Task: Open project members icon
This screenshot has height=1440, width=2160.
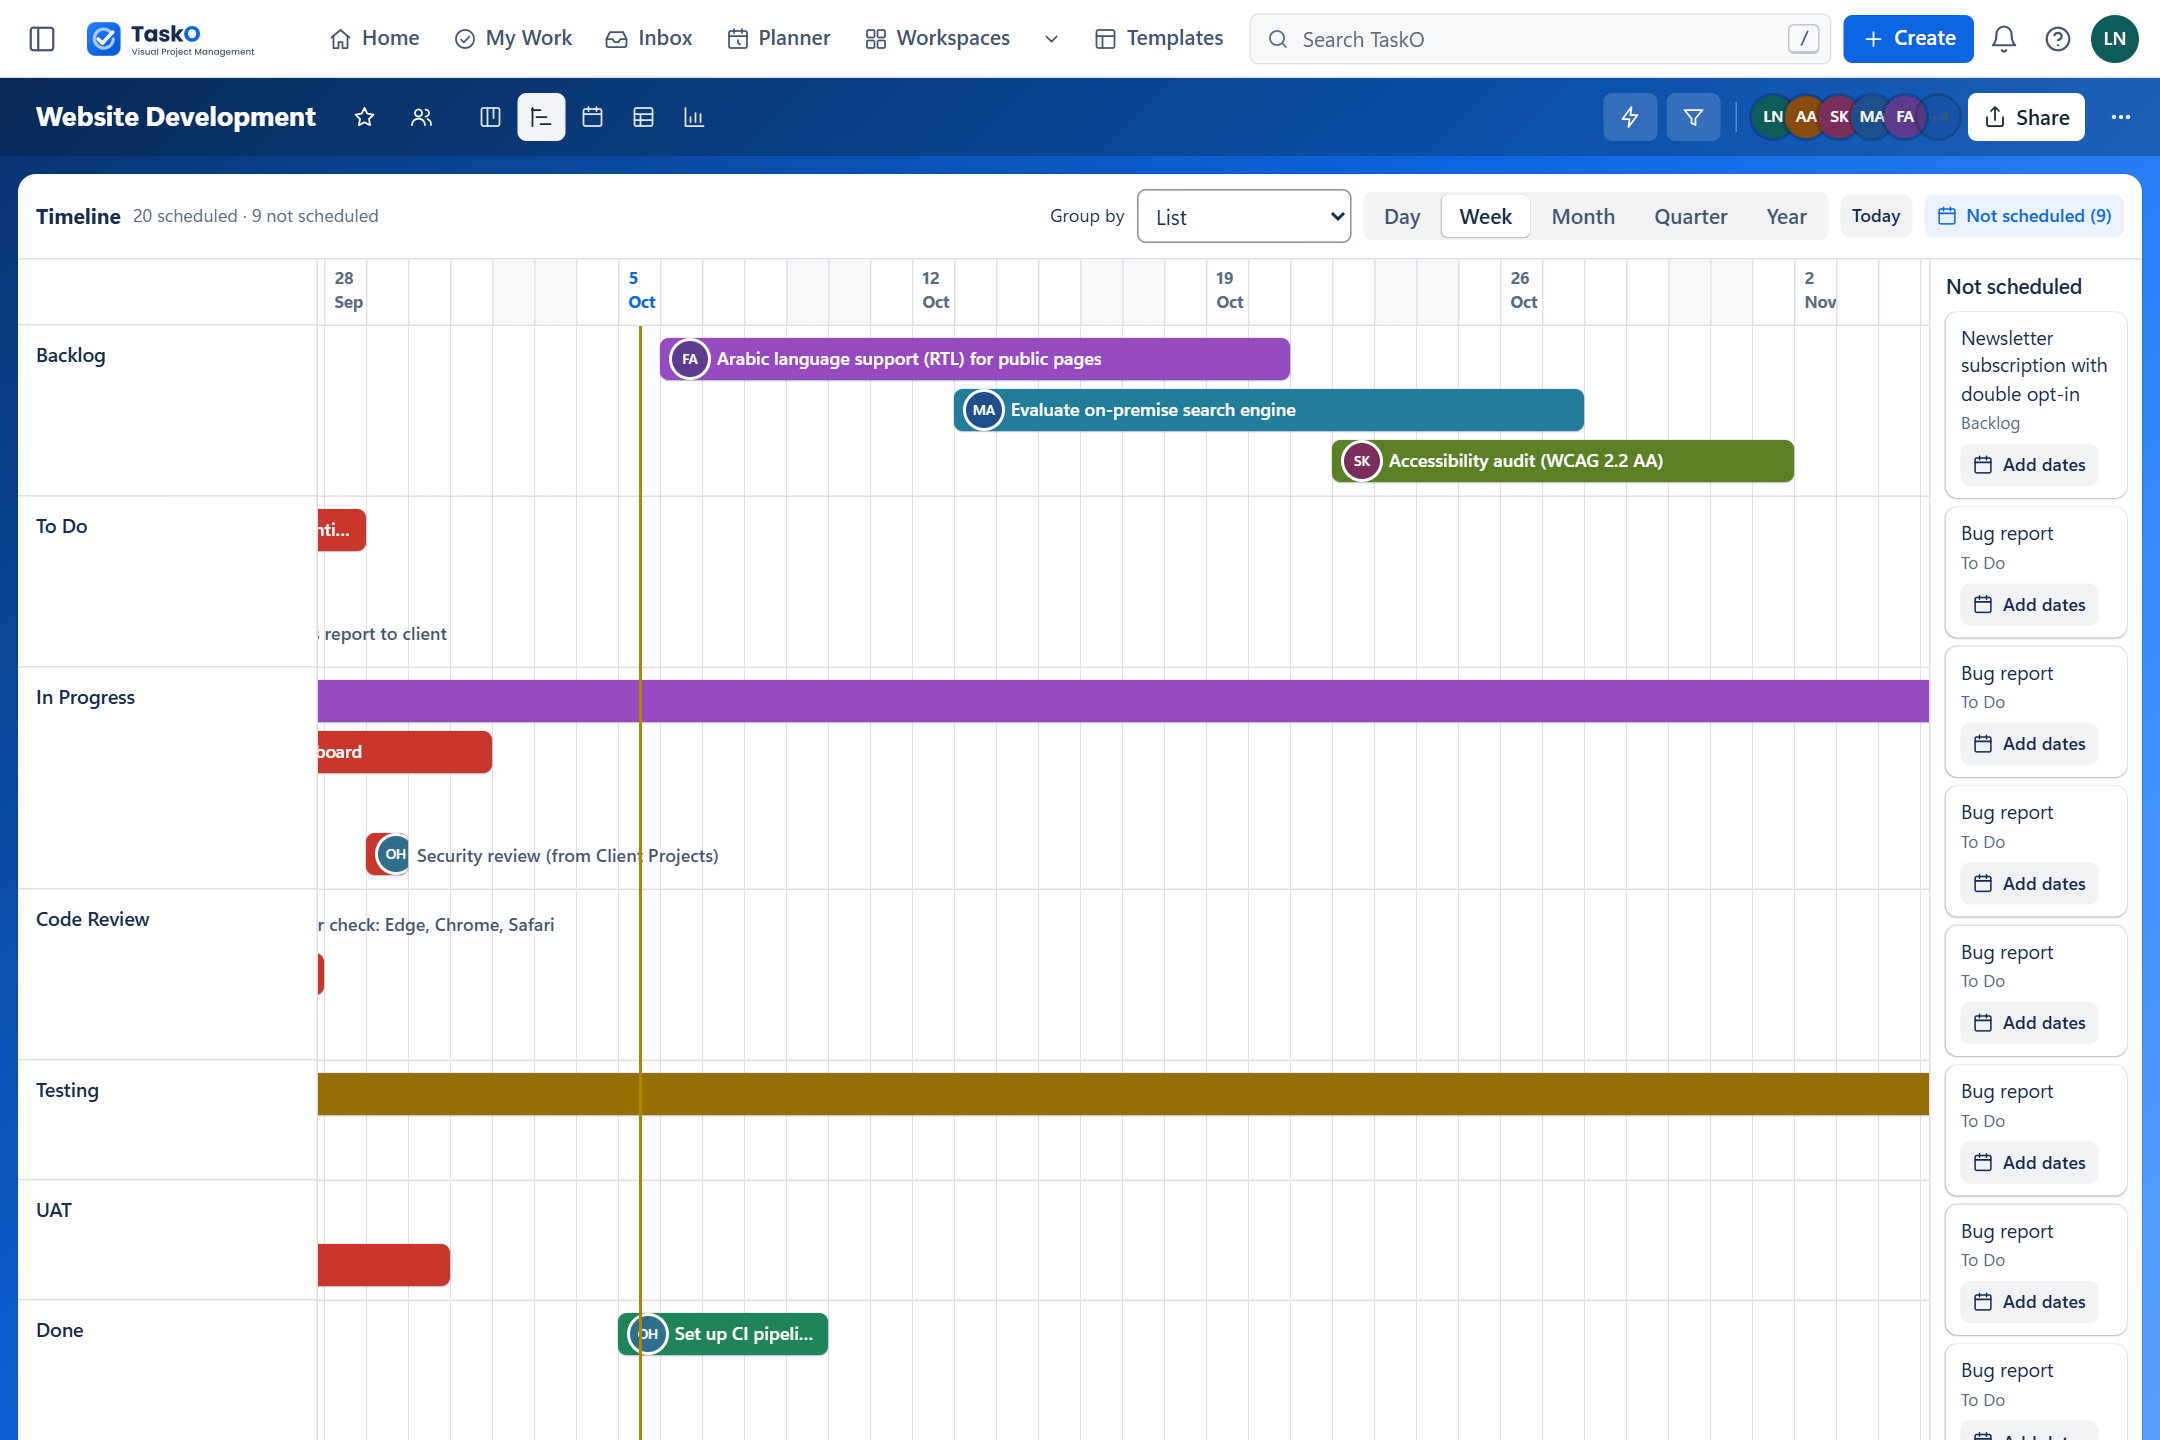Action: click(x=422, y=117)
